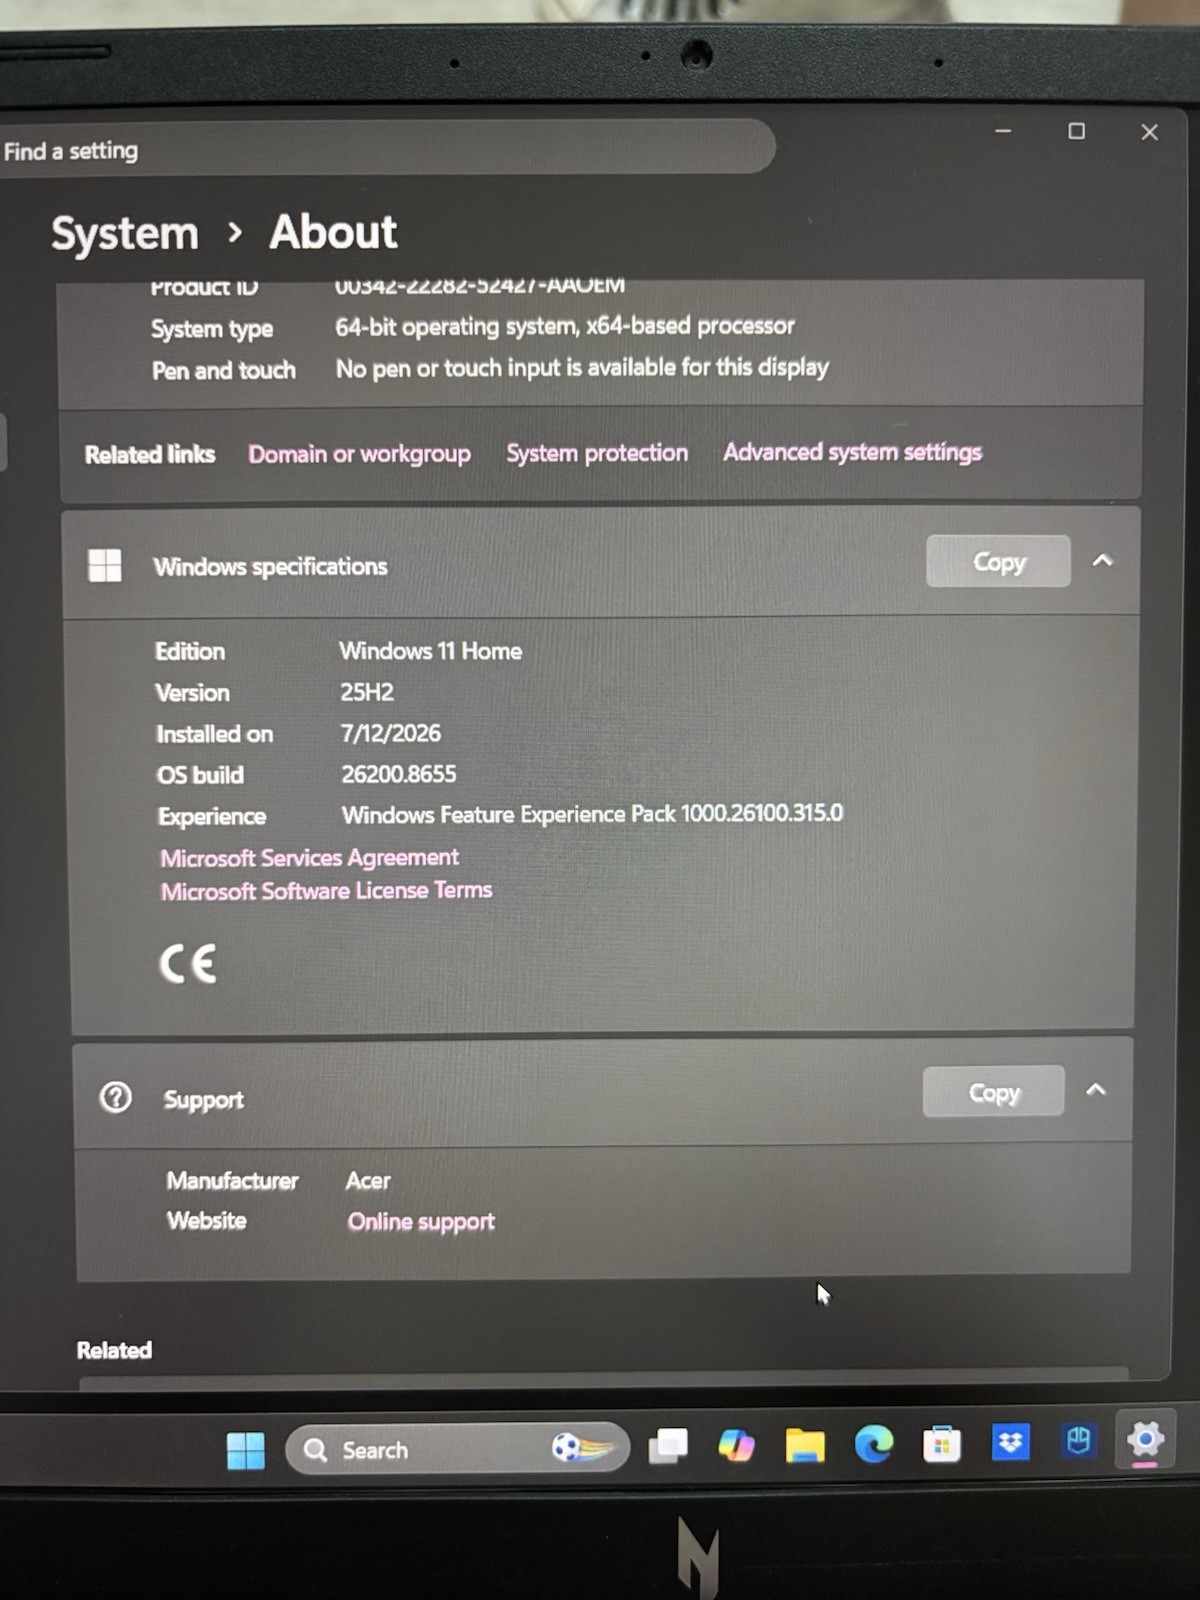Select the Windows 11 Home edition text
The height and width of the screenshot is (1600, 1200).
click(x=430, y=651)
